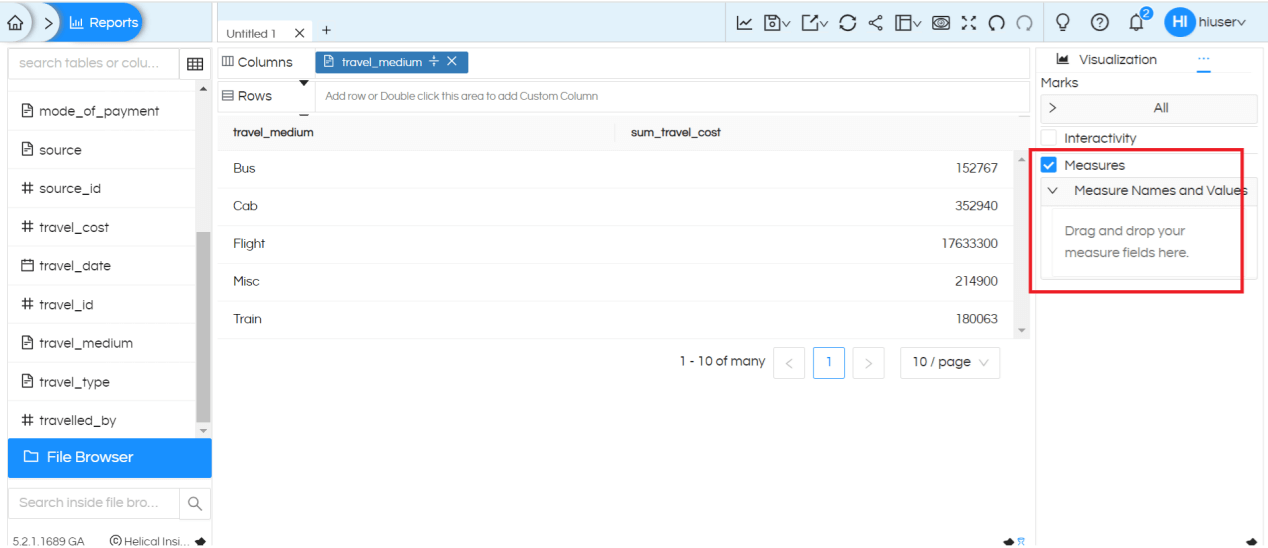1268x548 pixels.
Task: Select the source field
Action: pyautogui.click(x=60, y=150)
